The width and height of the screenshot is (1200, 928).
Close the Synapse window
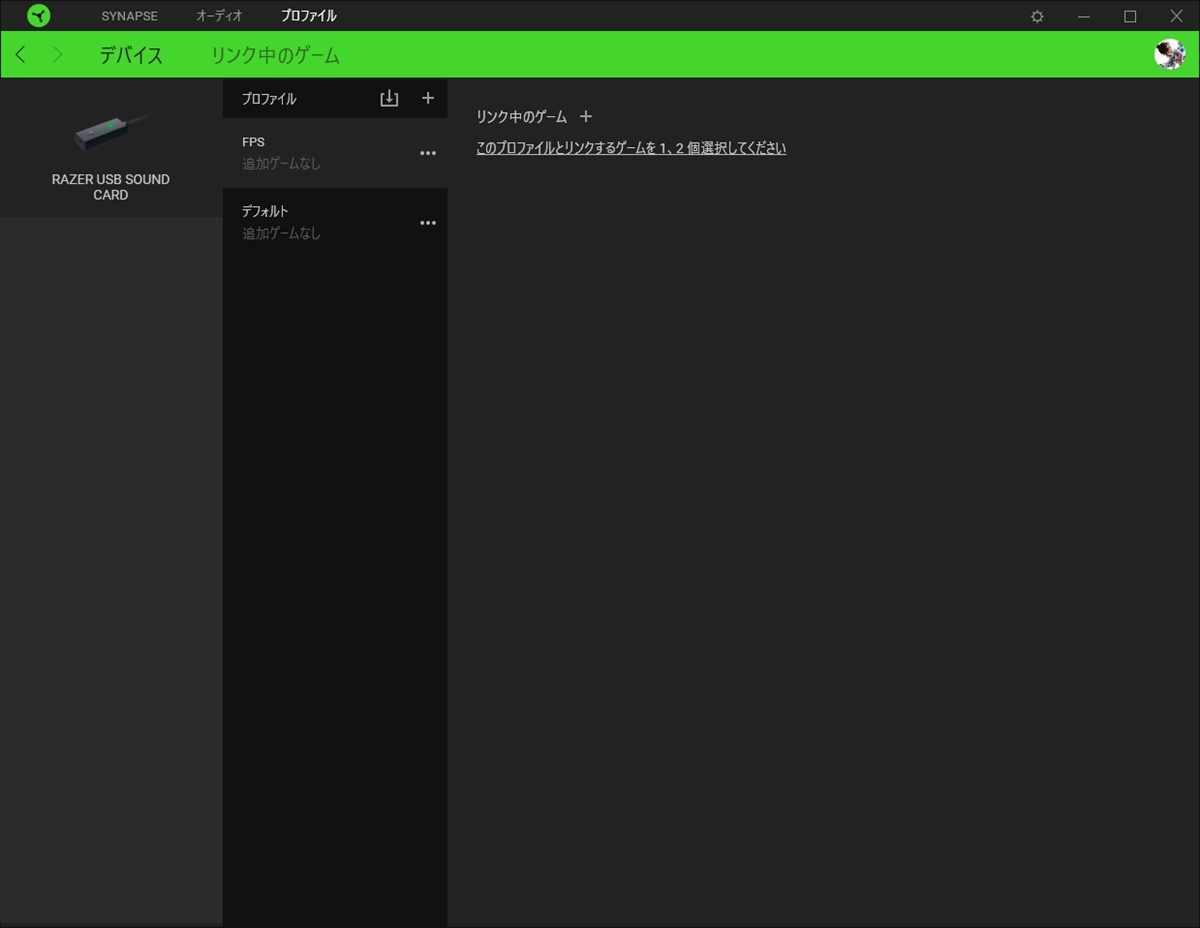1176,16
